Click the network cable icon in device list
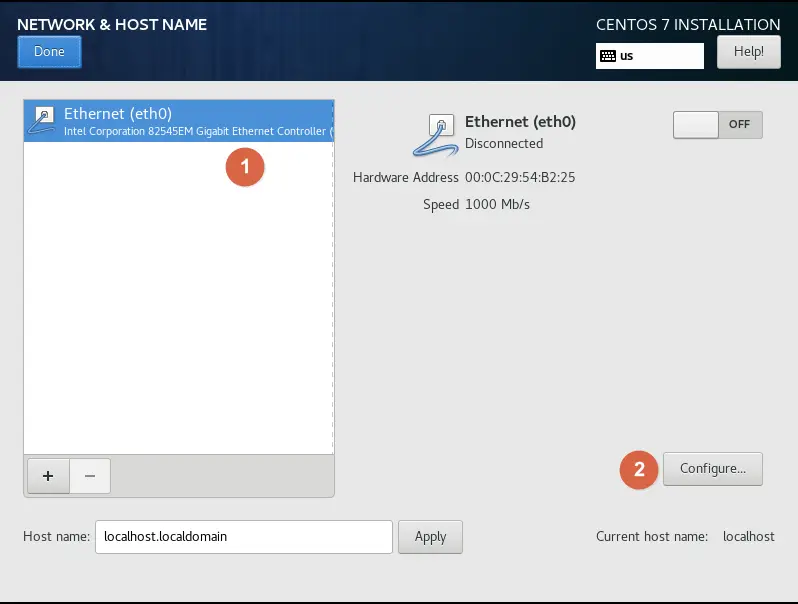 [42, 121]
